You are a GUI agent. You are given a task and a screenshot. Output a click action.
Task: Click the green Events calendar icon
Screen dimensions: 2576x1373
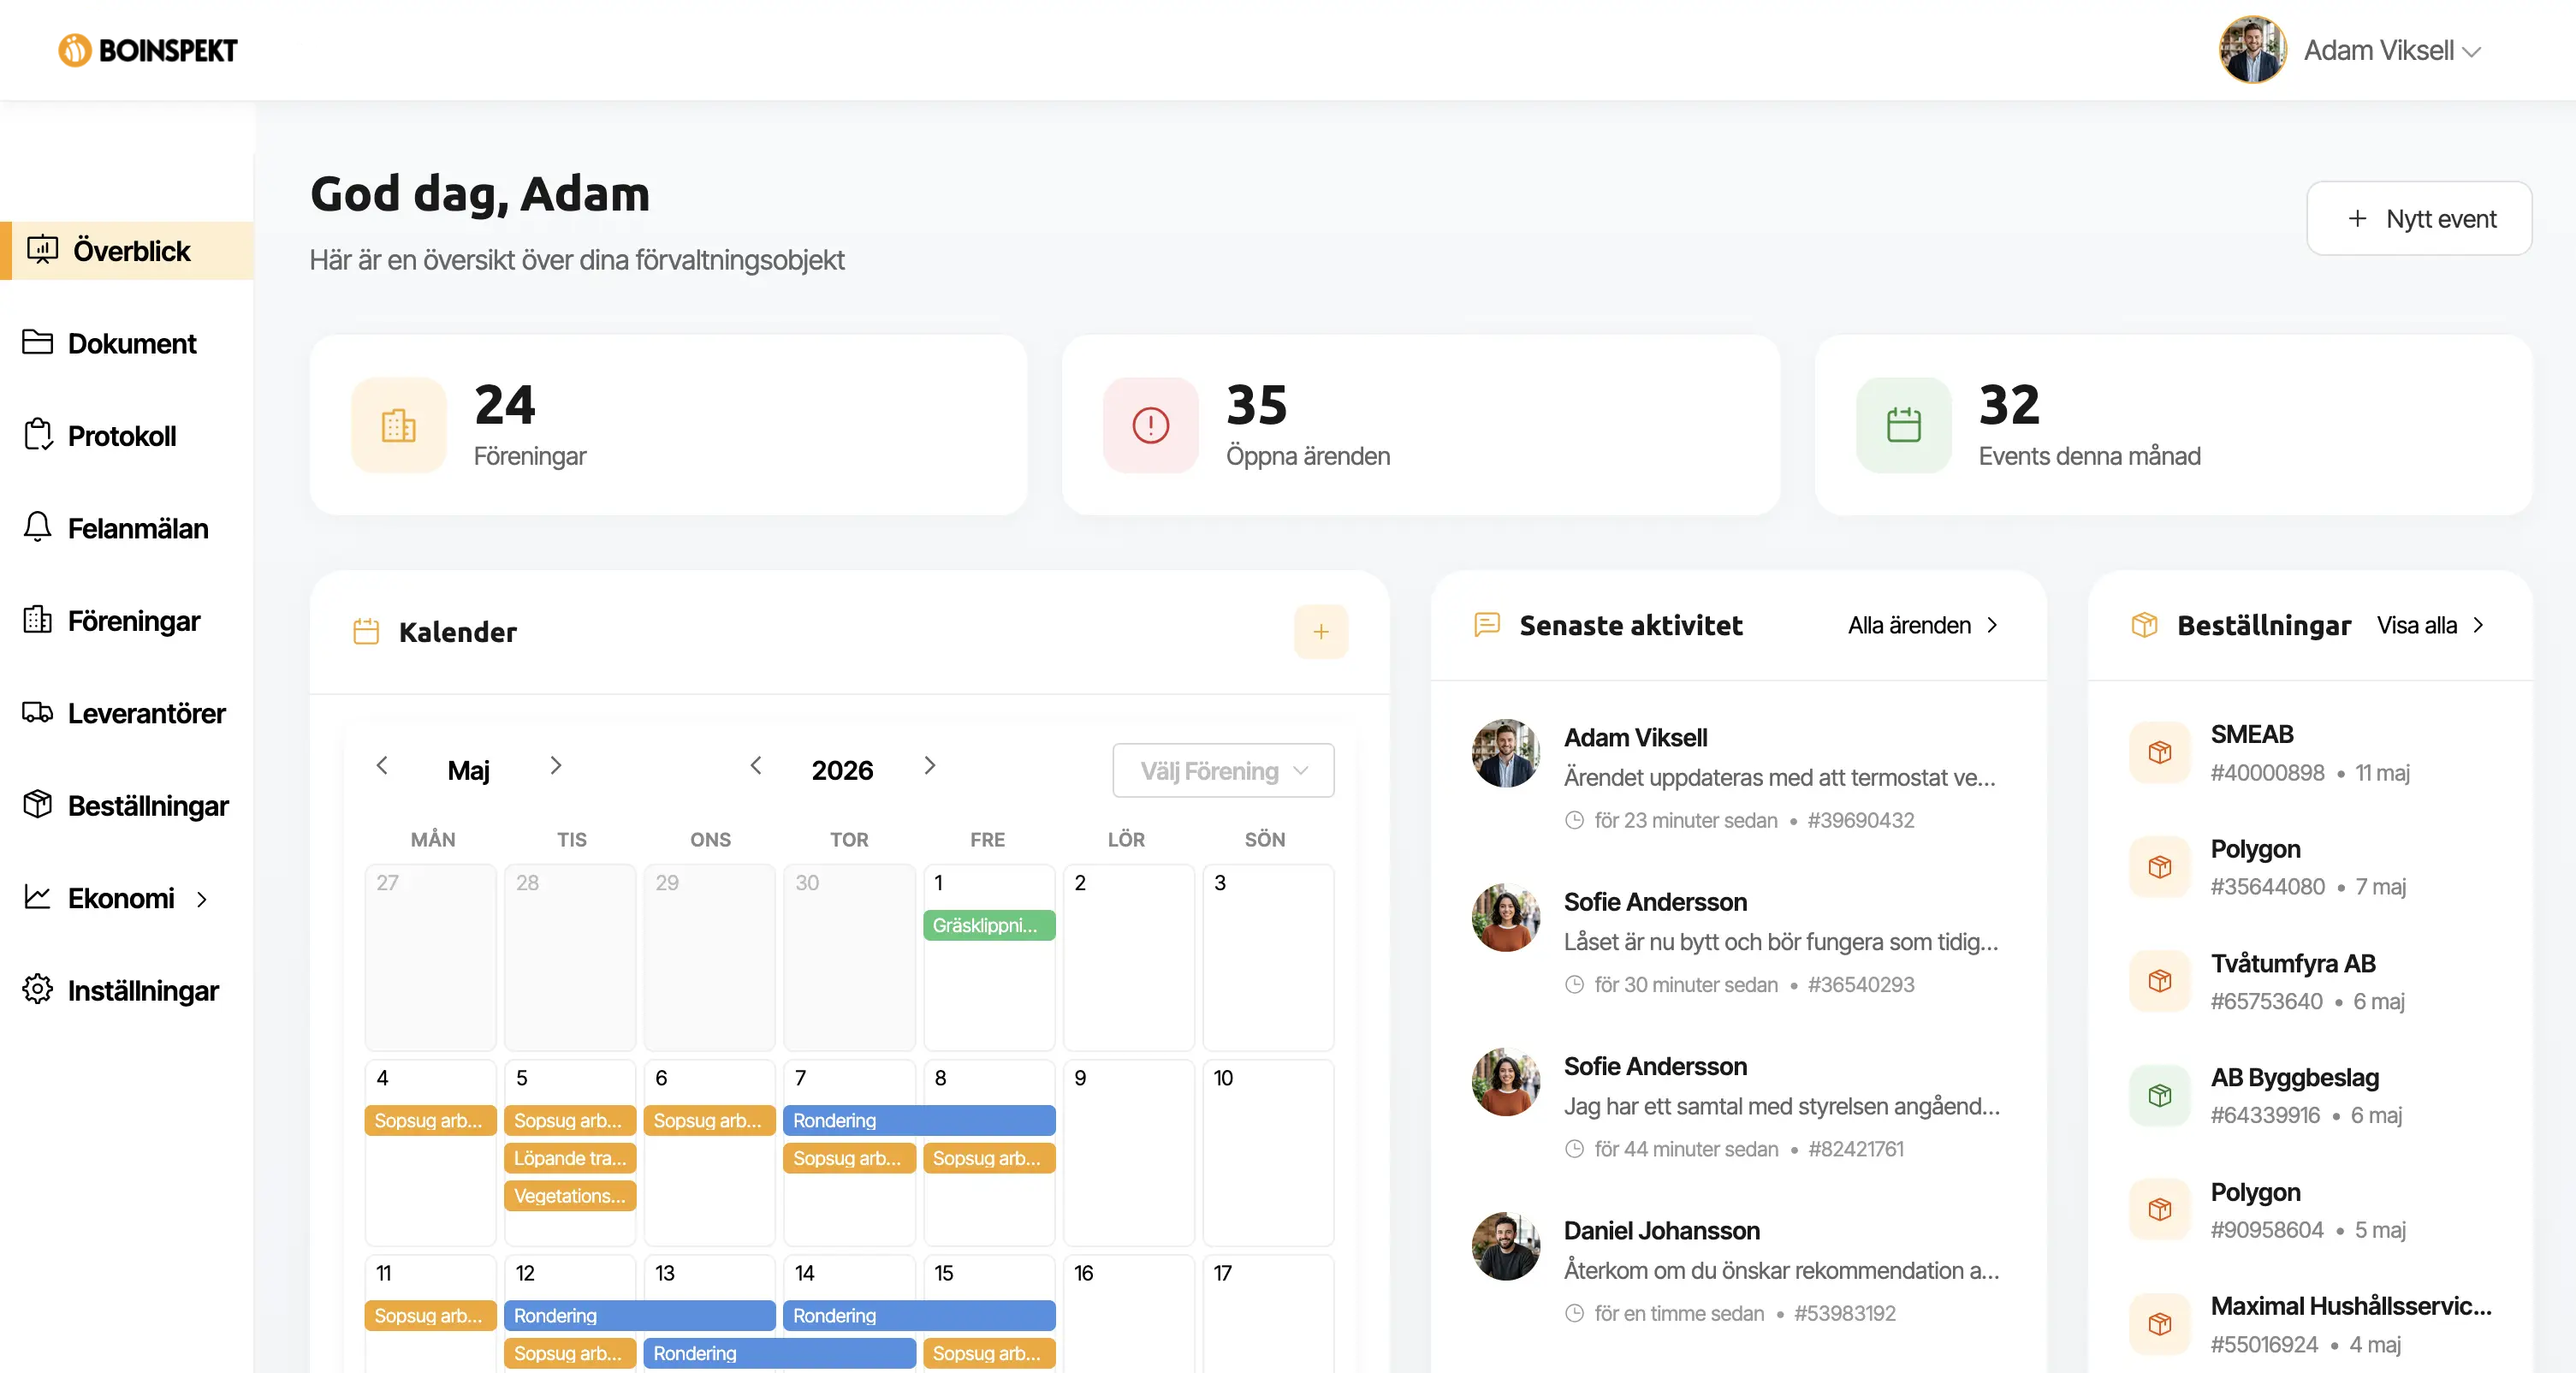[1903, 425]
